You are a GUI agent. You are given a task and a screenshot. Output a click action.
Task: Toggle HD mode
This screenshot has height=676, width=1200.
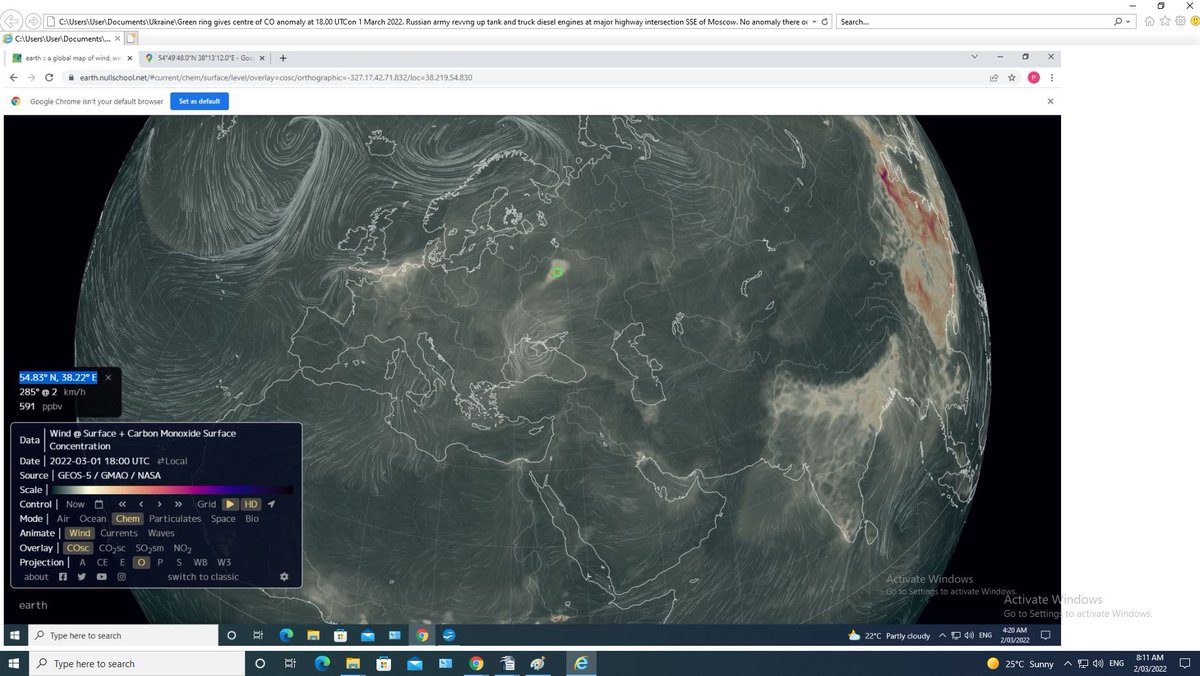251,504
